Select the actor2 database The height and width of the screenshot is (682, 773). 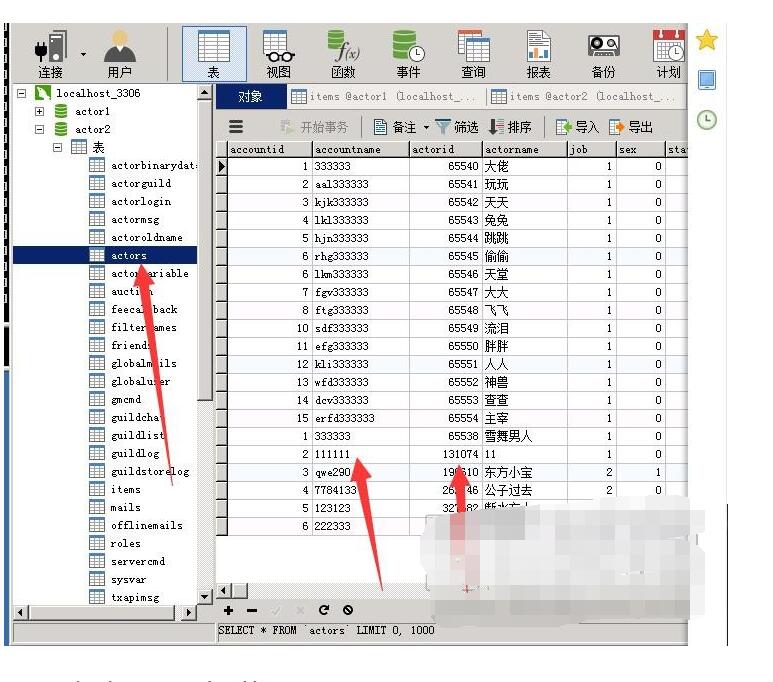tap(92, 129)
